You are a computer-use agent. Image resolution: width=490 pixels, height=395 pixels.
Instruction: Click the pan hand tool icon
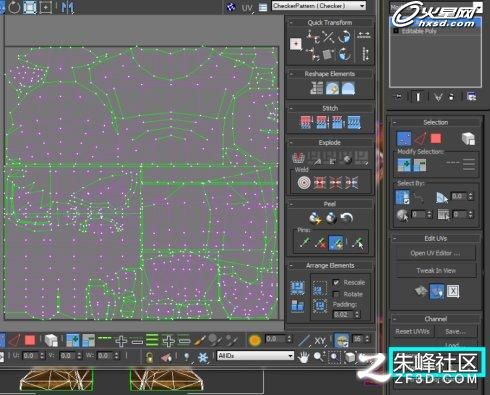click(303, 358)
